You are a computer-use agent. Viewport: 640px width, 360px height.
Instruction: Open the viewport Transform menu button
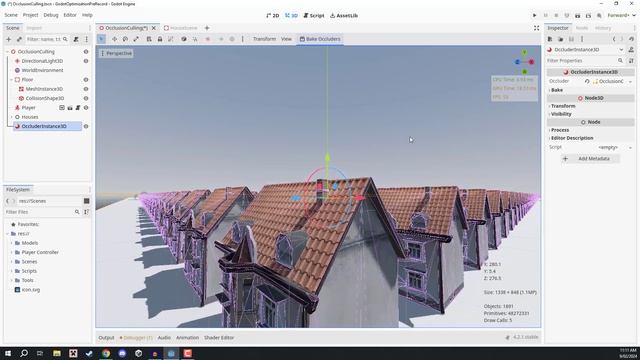[264, 39]
